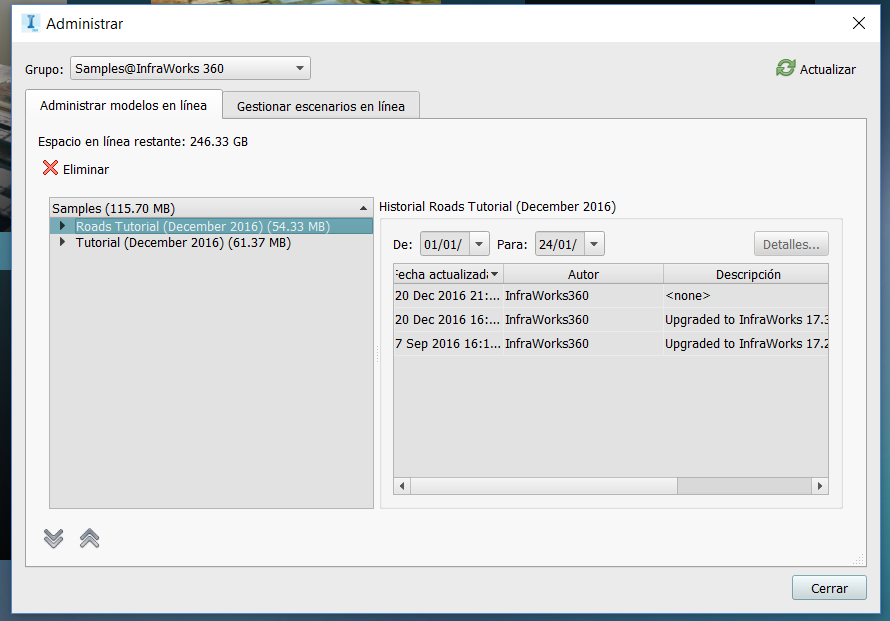Click the horizontal scrollbar left arrow
Screen dimensions: 890x621
[x=402, y=486]
